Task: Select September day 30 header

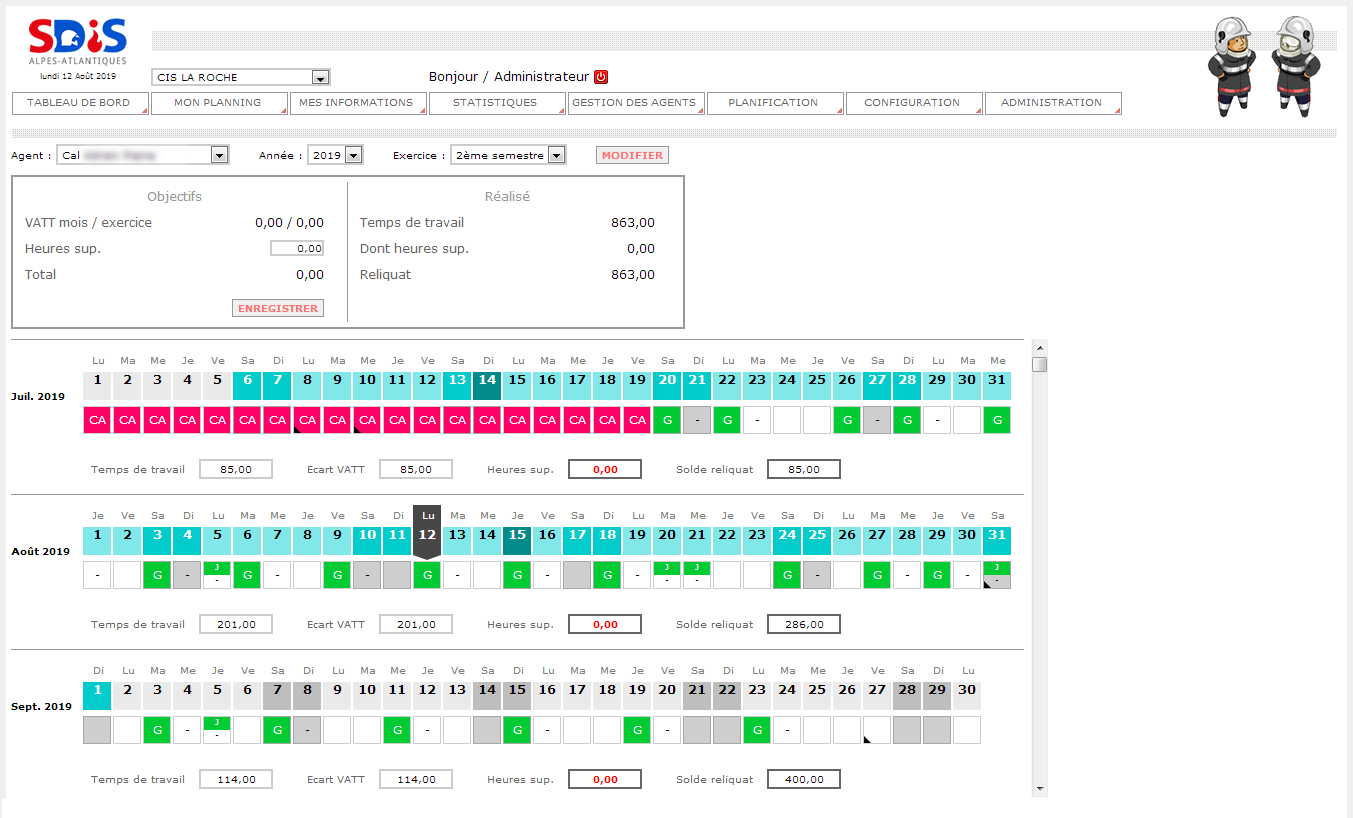Action: click(x=967, y=695)
